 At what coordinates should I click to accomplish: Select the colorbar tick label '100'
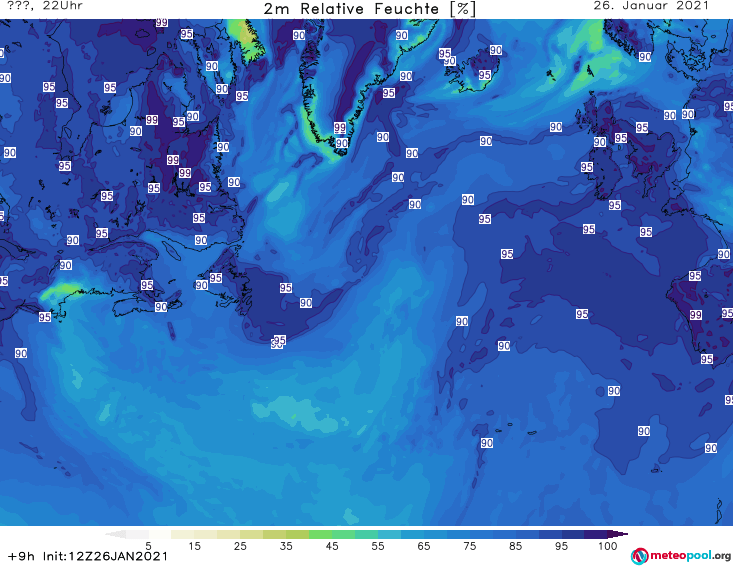click(x=608, y=546)
